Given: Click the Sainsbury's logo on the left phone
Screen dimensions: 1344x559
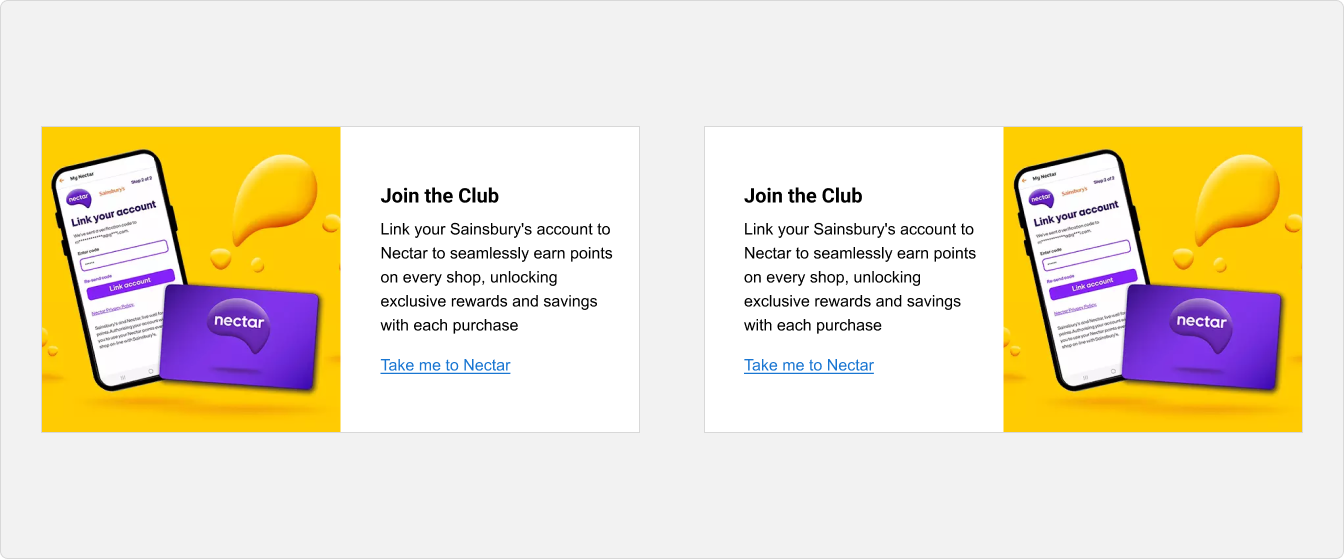Looking at the screenshot, I should click(111, 189).
